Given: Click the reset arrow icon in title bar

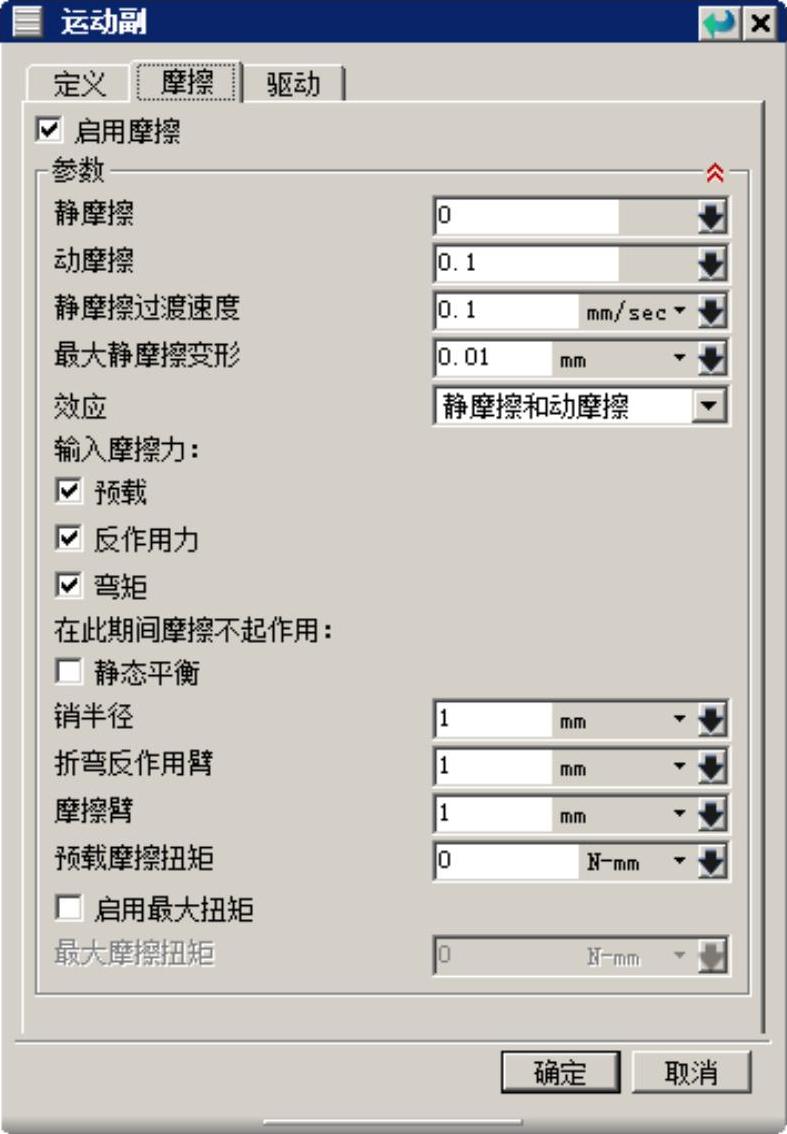Looking at the screenshot, I should tap(717, 22).
